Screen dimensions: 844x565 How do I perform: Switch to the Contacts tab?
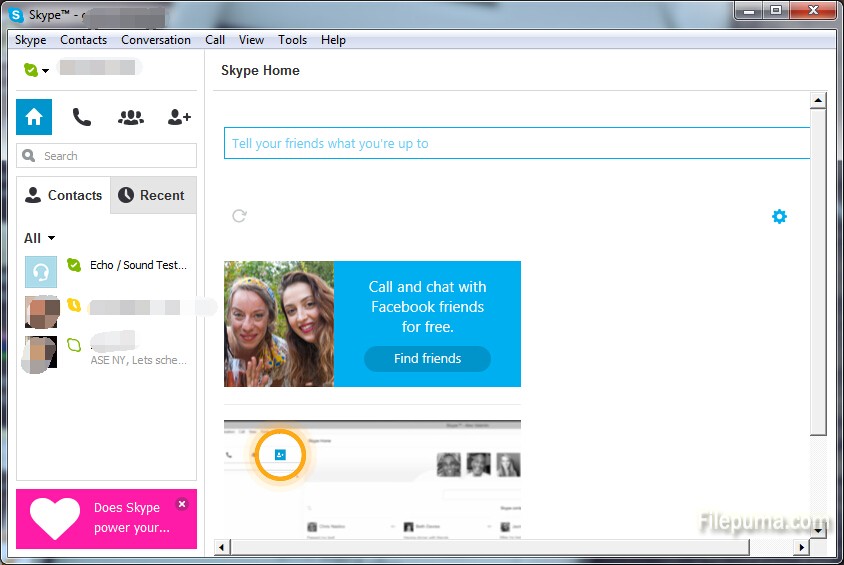[64, 196]
